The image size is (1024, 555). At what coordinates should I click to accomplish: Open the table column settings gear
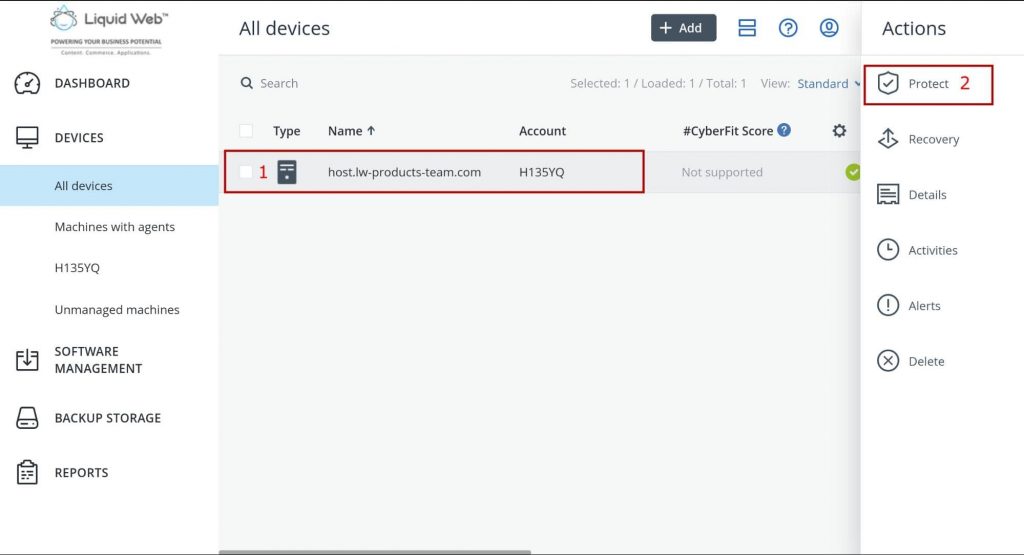[x=839, y=131]
